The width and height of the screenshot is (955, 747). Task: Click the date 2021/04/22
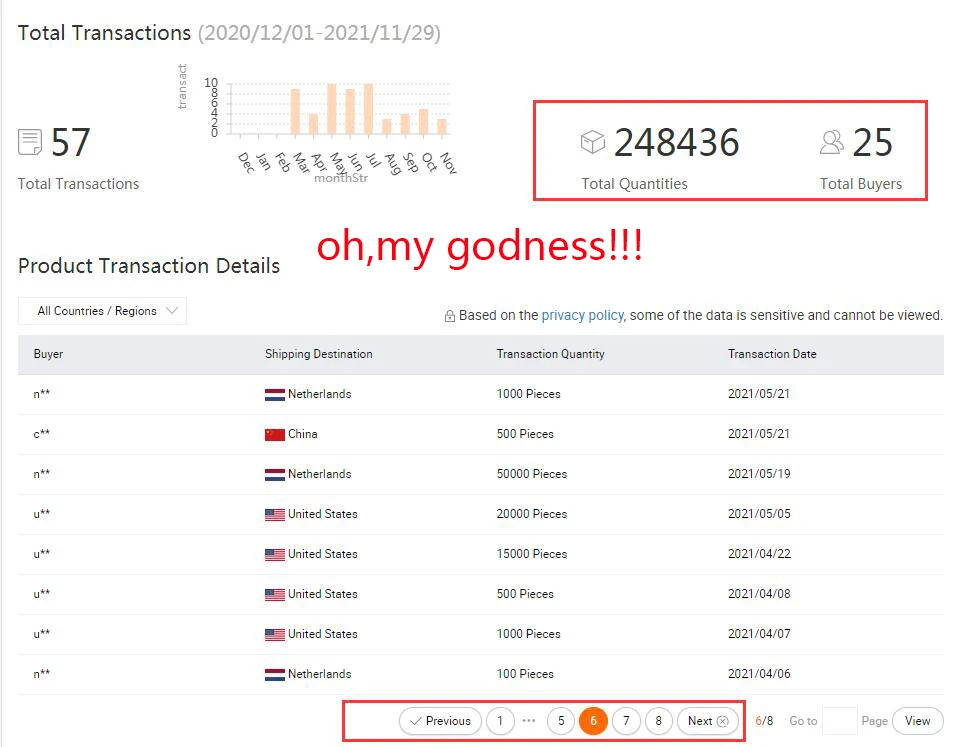click(759, 554)
